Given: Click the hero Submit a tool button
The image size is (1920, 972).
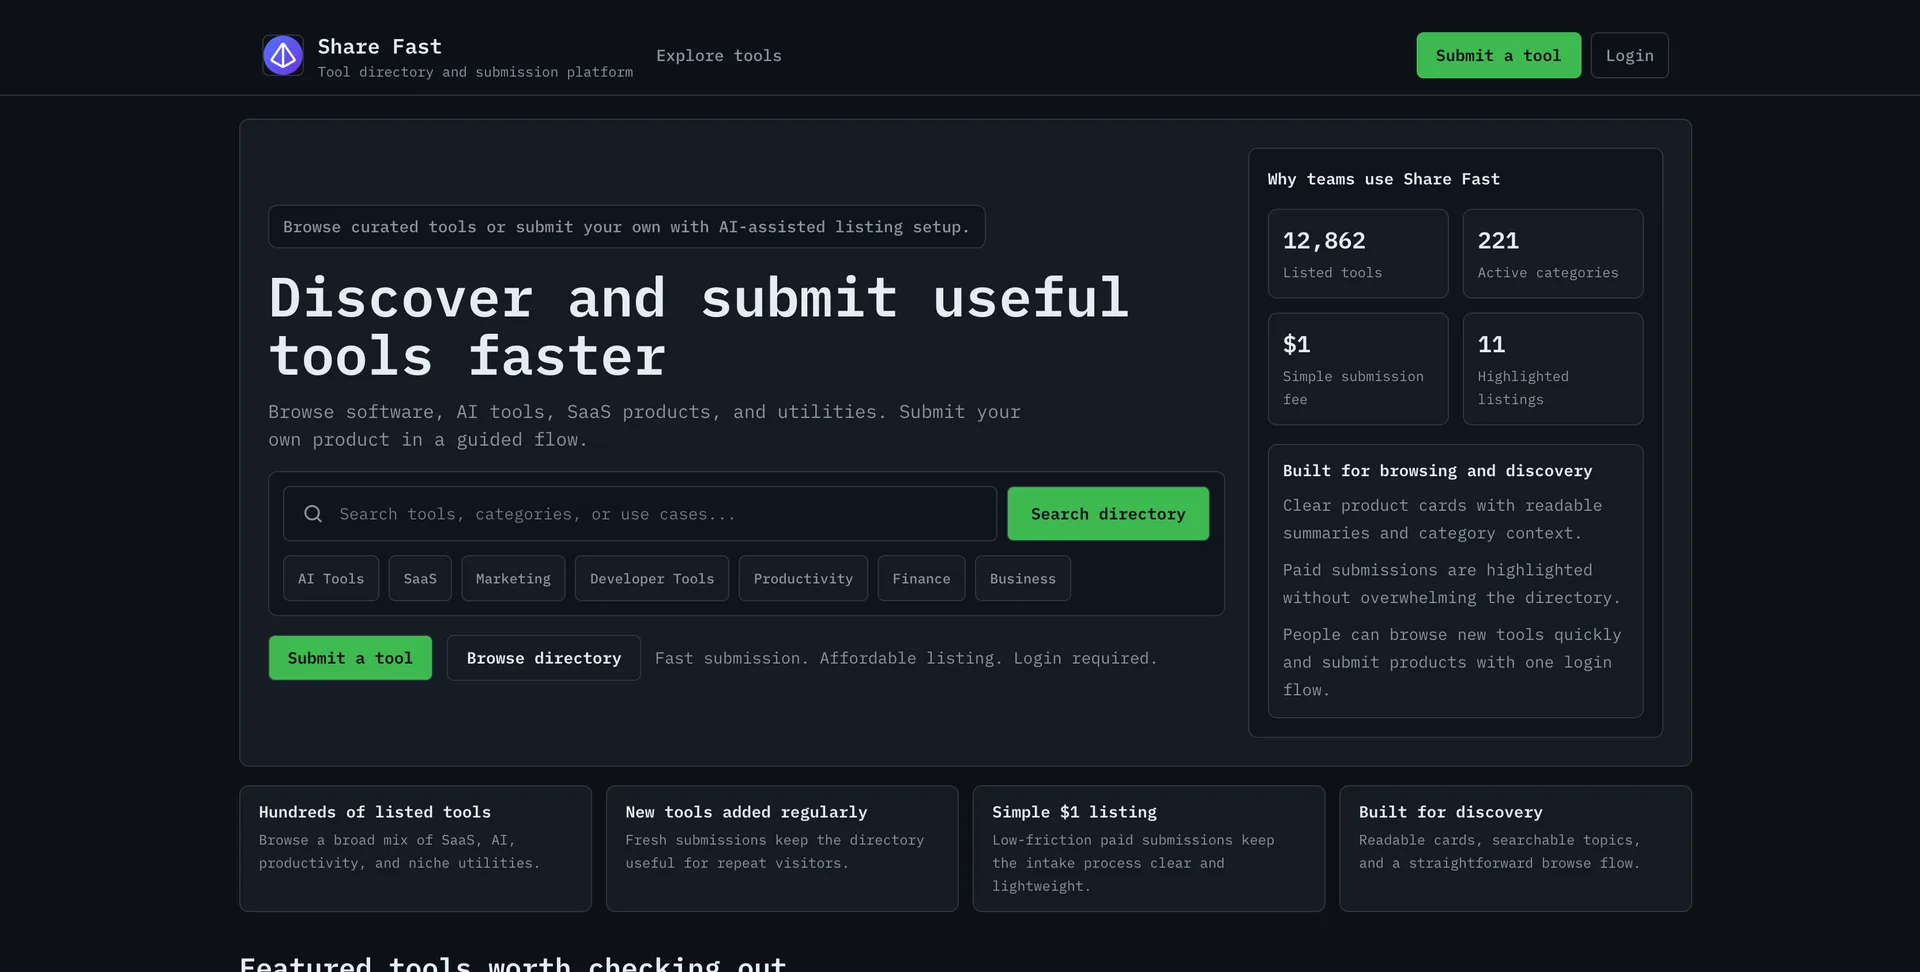Looking at the screenshot, I should coord(350,658).
